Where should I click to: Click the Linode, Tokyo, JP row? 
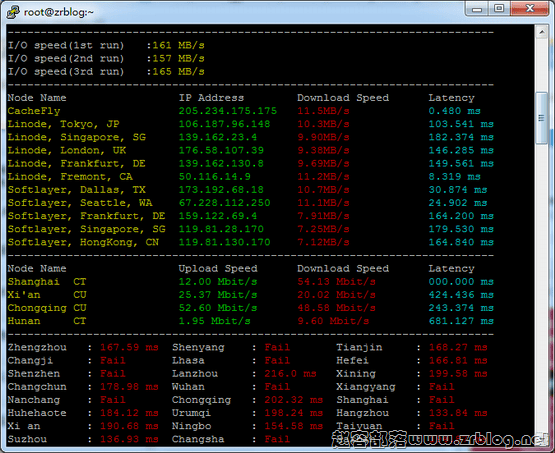click(x=251, y=124)
